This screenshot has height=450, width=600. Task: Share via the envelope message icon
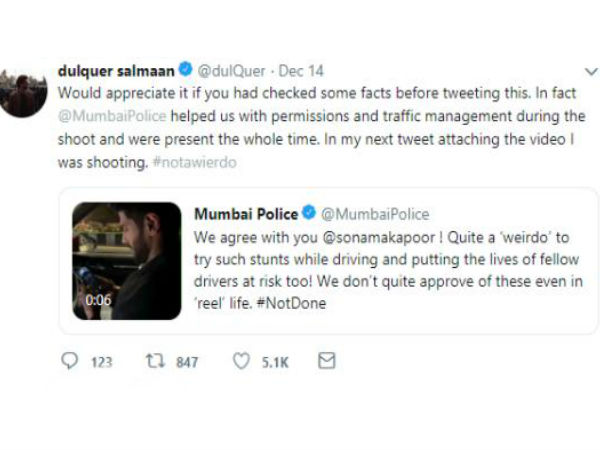pyautogui.click(x=326, y=362)
